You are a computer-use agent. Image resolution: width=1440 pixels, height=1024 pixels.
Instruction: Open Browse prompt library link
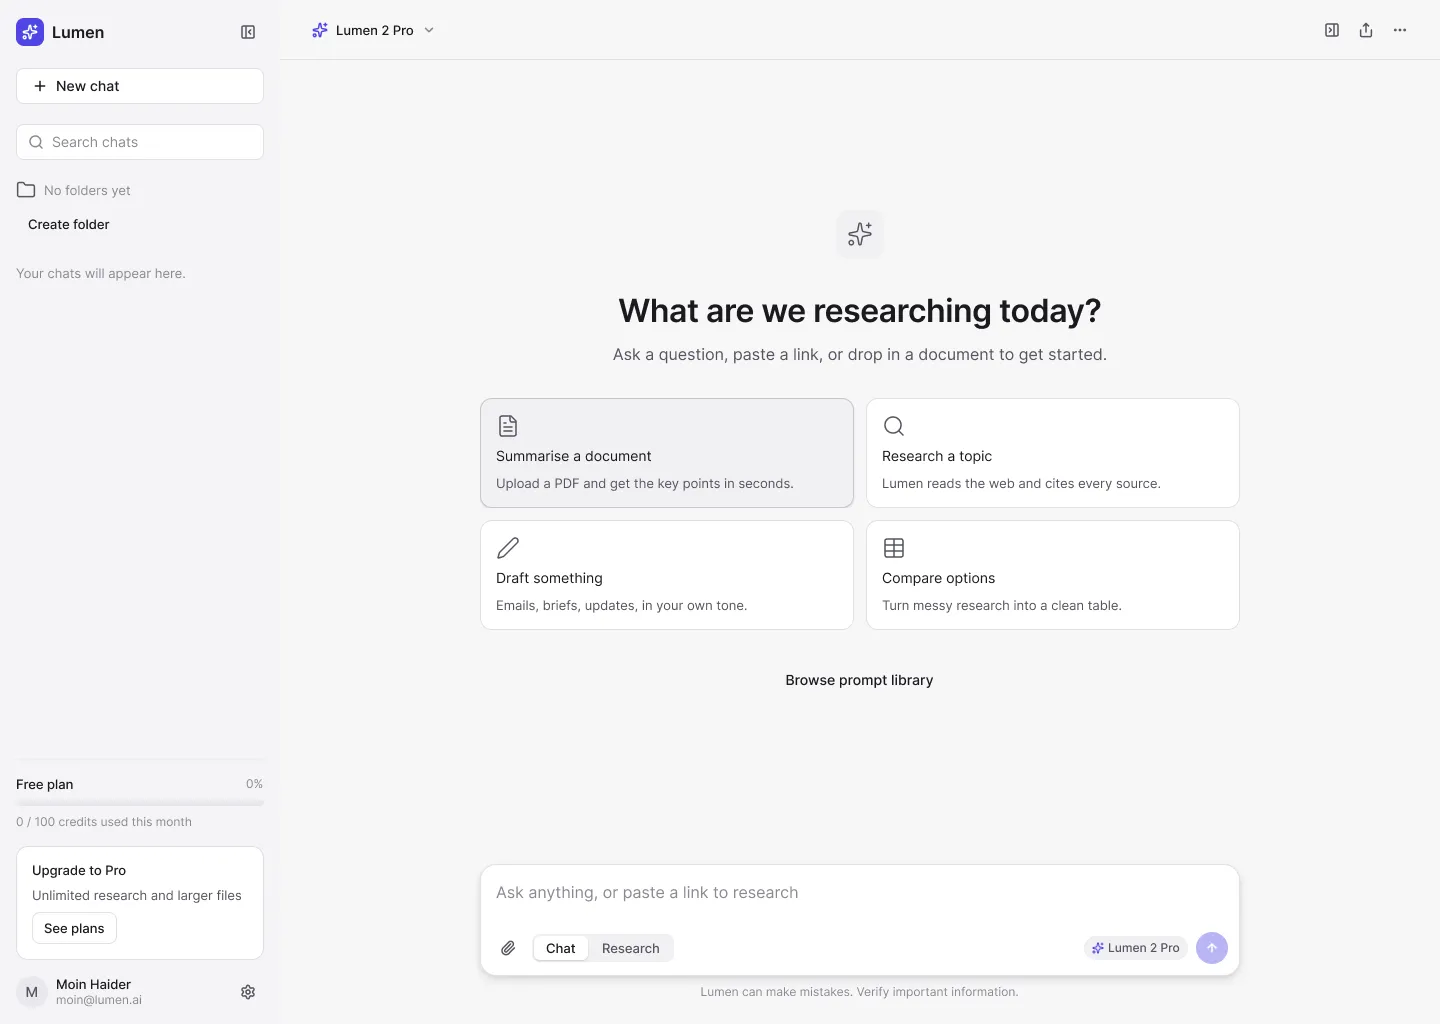(859, 680)
